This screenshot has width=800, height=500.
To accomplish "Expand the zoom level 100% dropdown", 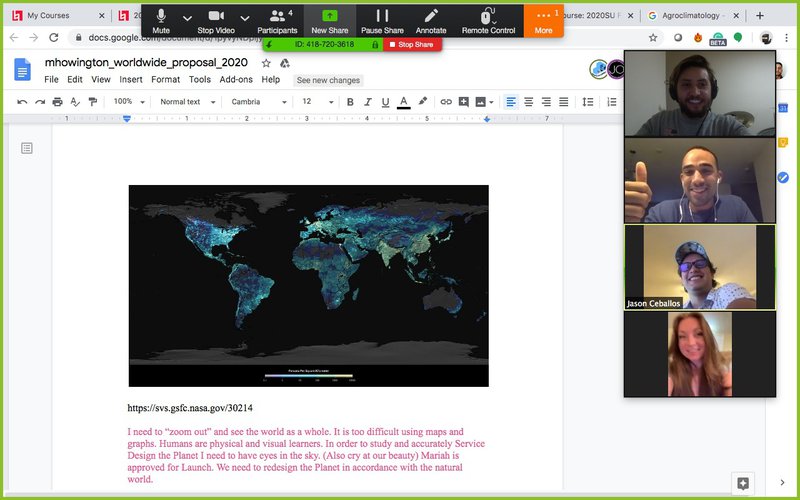I will (x=130, y=102).
